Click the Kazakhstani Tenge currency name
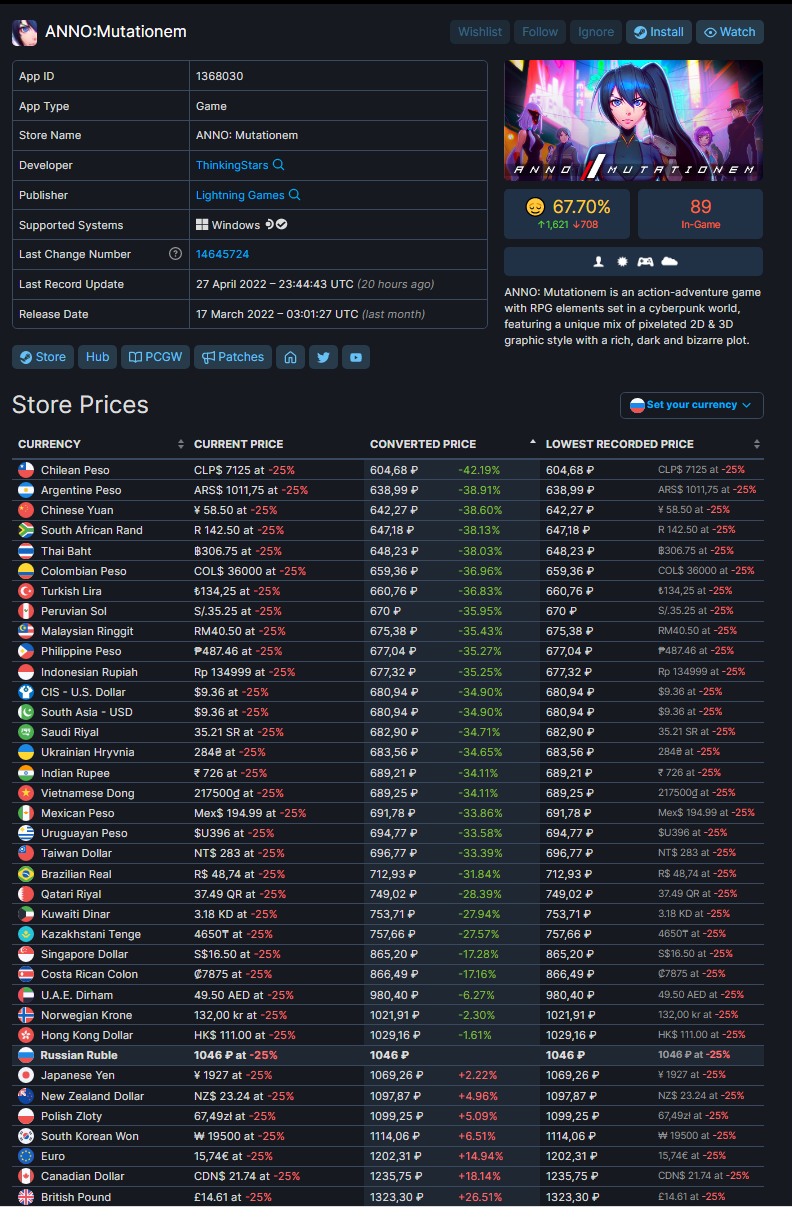This screenshot has width=792, height=1217. point(91,934)
